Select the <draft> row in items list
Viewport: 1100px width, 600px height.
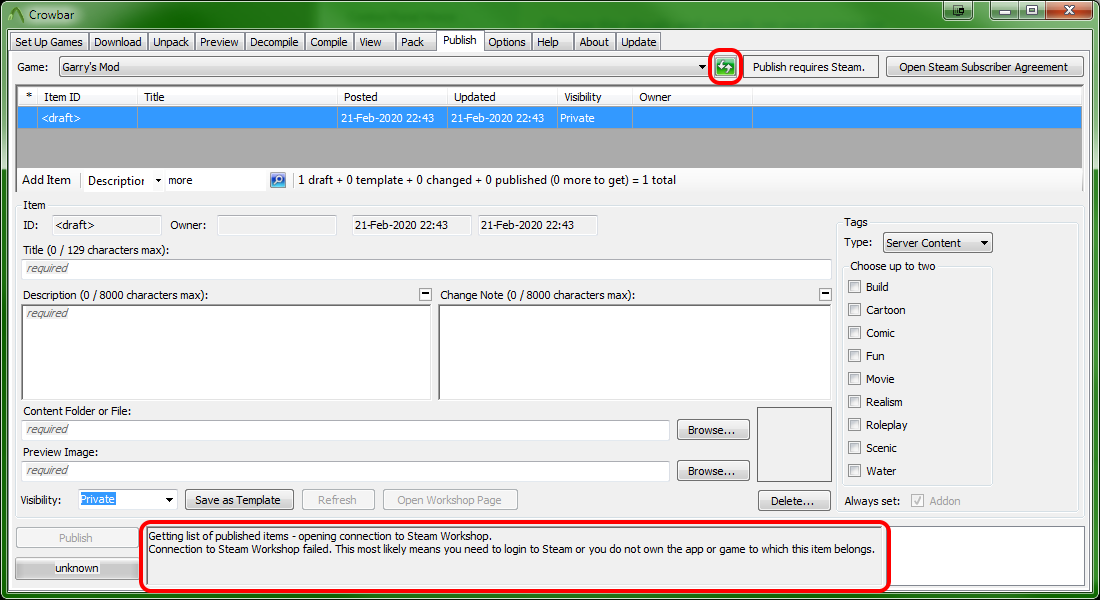click(549, 118)
